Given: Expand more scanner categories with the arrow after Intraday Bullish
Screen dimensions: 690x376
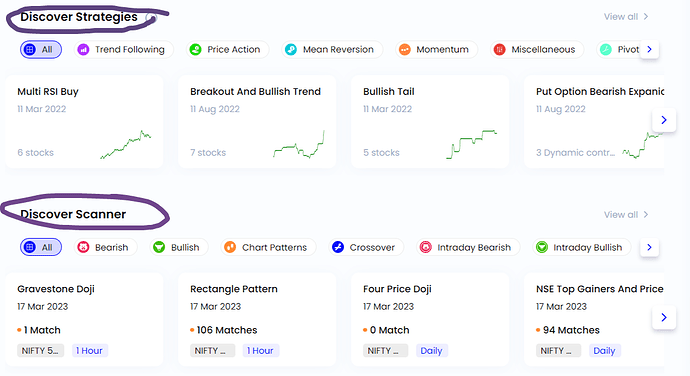Looking at the screenshot, I should (x=649, y=247).
